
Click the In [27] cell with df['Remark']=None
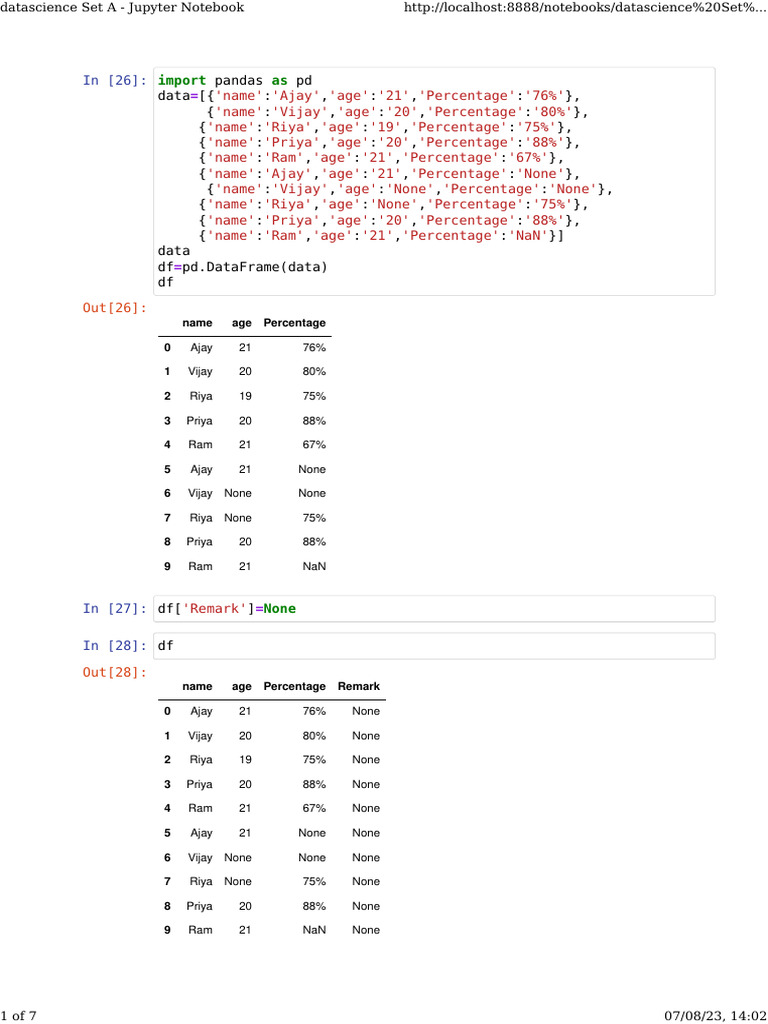pos(434,609)
